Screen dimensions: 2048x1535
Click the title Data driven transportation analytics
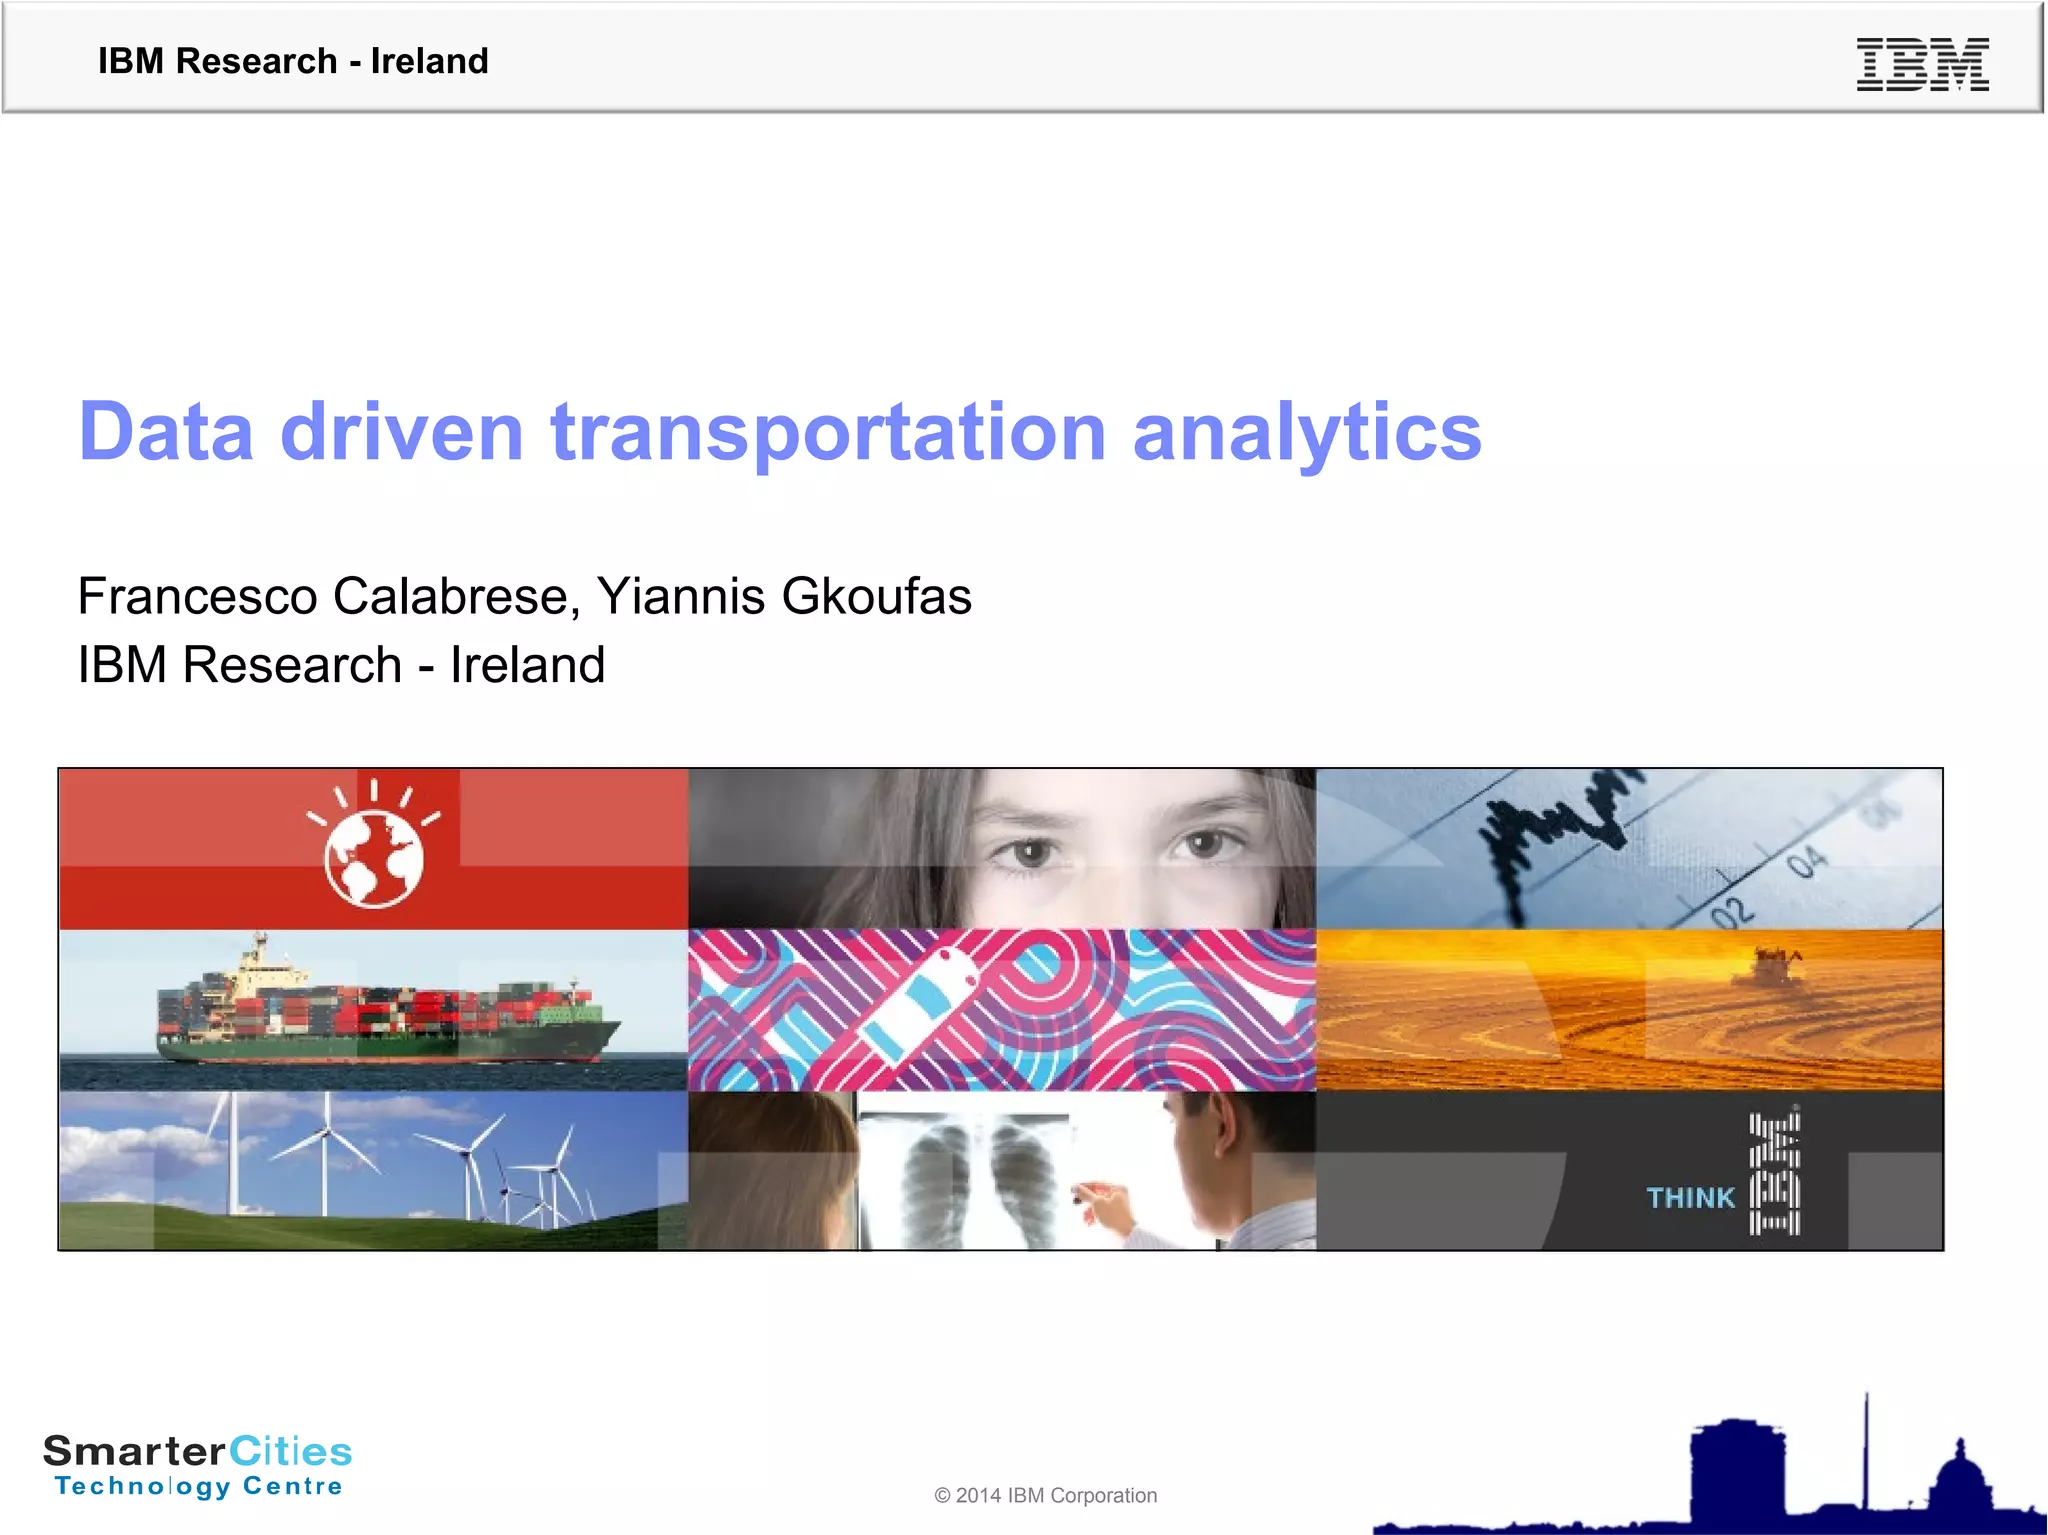[x=780, y=432]
